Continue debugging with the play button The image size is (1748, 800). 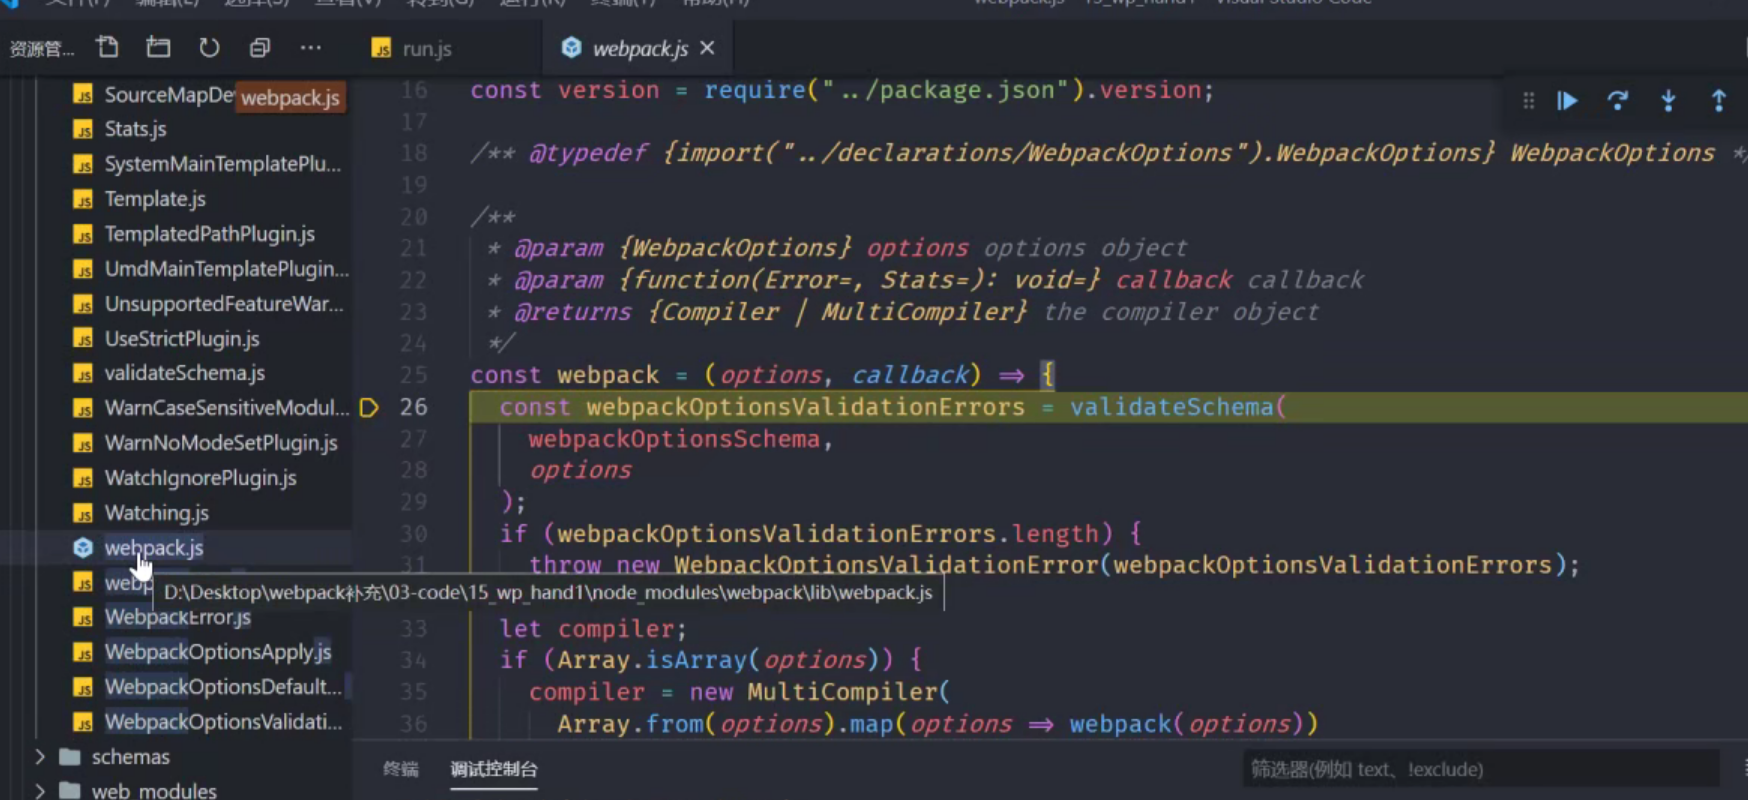[1567, 100]
